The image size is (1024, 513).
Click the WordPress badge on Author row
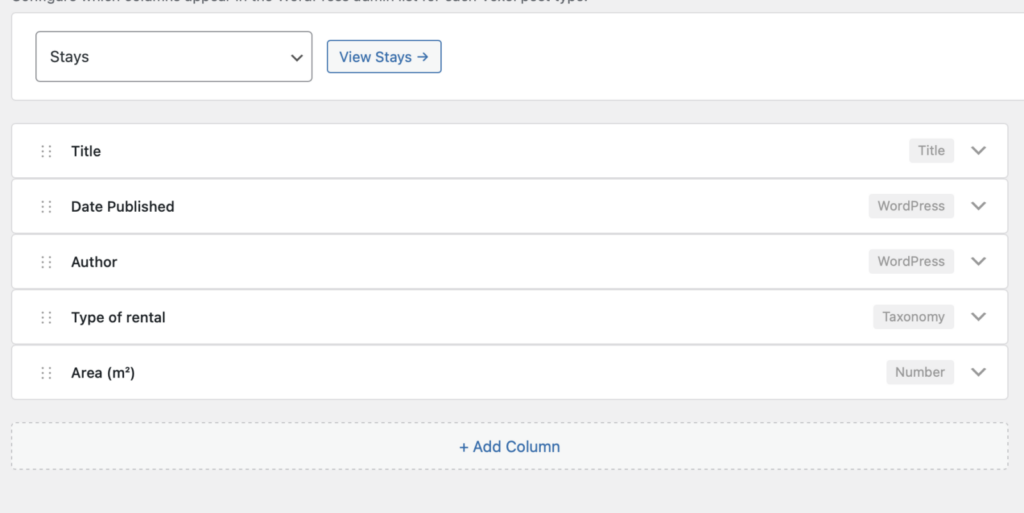click(x=911, y=262)
